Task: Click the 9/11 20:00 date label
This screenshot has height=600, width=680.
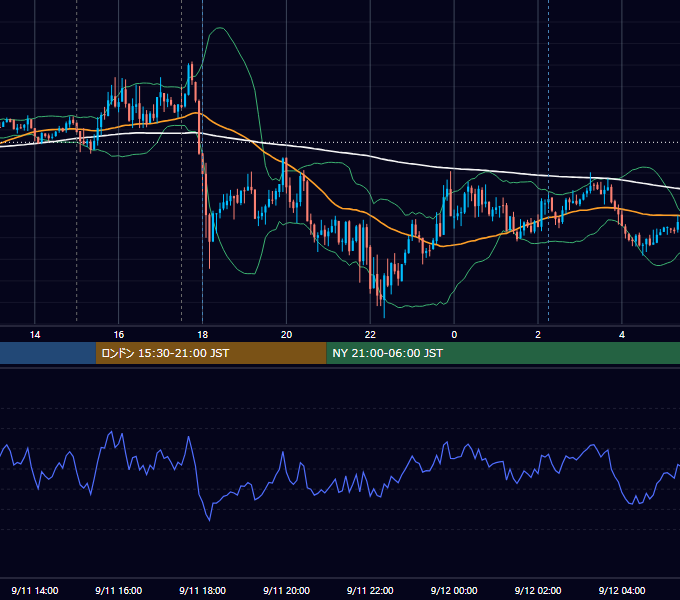Action: click(286, 590)
